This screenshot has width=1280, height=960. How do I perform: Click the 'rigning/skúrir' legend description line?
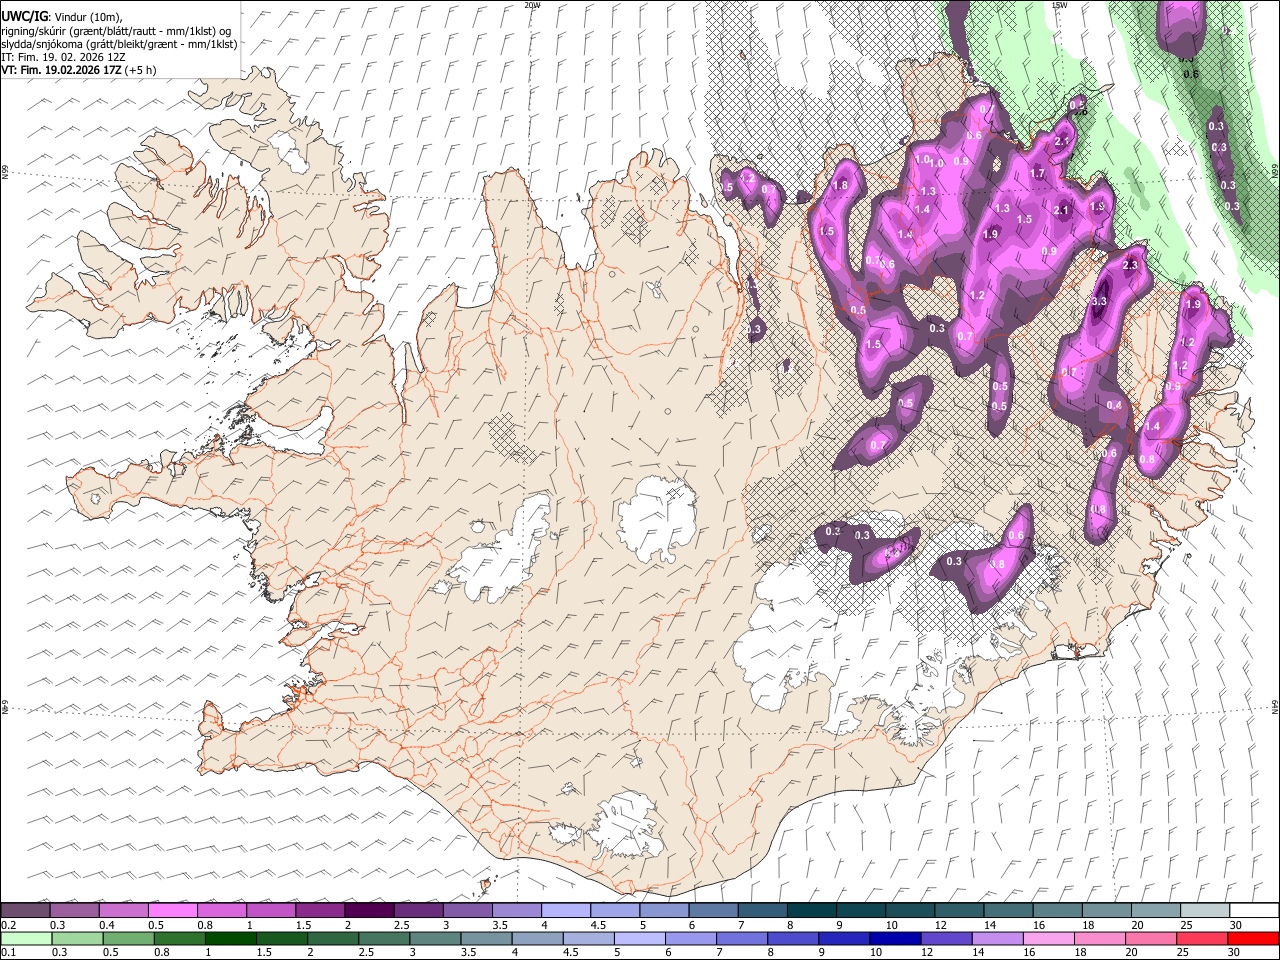(115, 30)
